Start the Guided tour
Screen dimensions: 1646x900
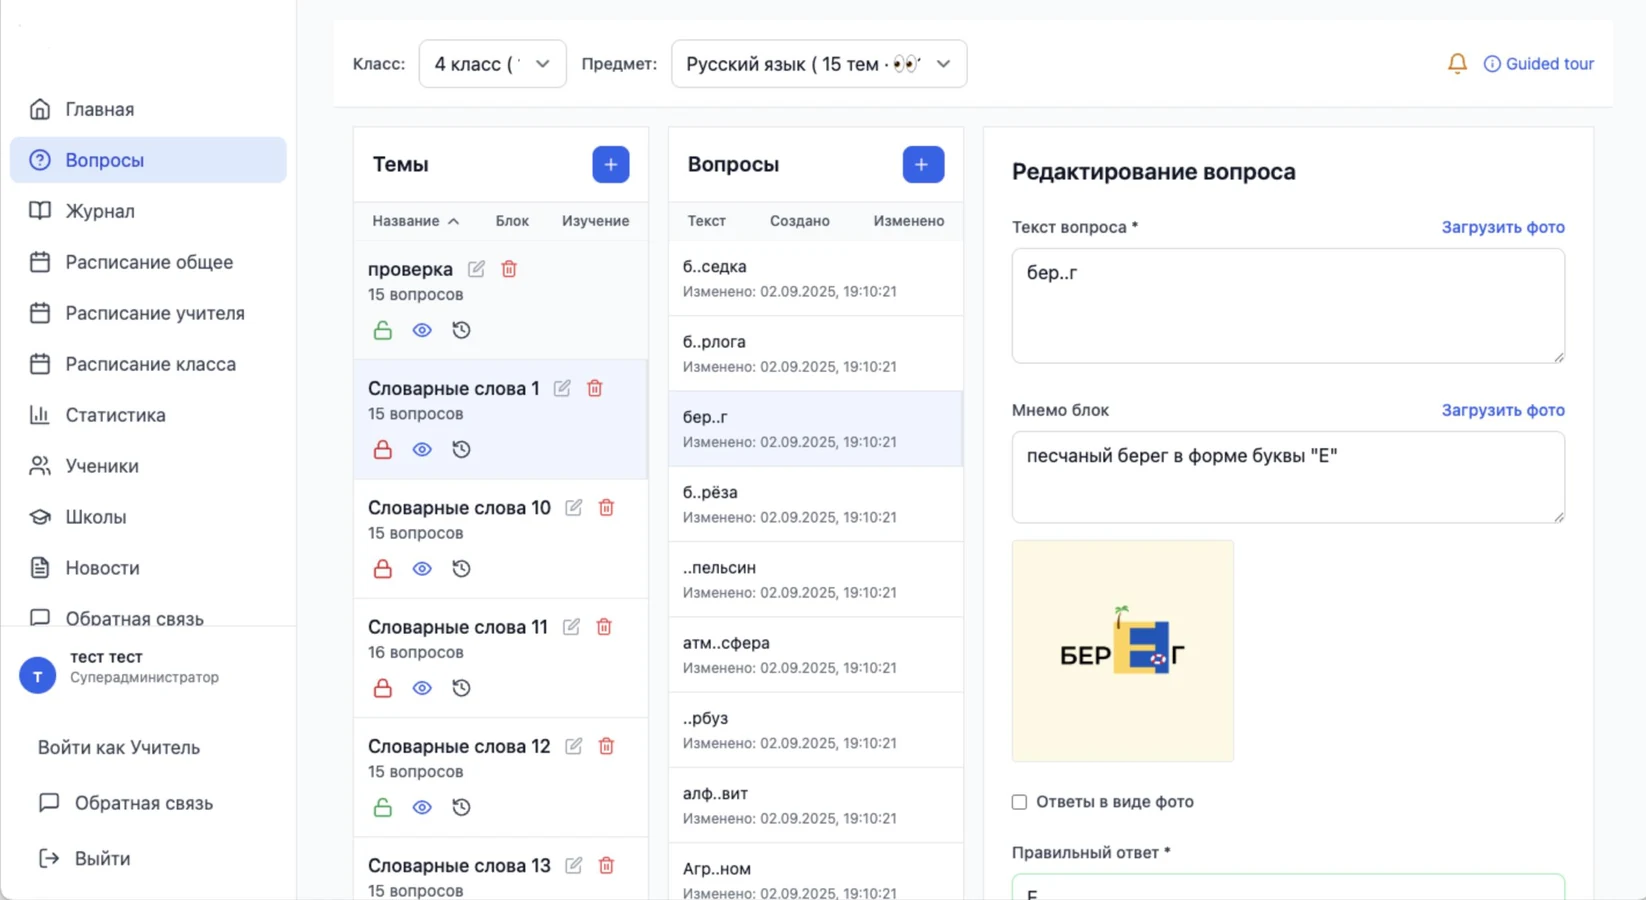click(x=1538, y=64)
